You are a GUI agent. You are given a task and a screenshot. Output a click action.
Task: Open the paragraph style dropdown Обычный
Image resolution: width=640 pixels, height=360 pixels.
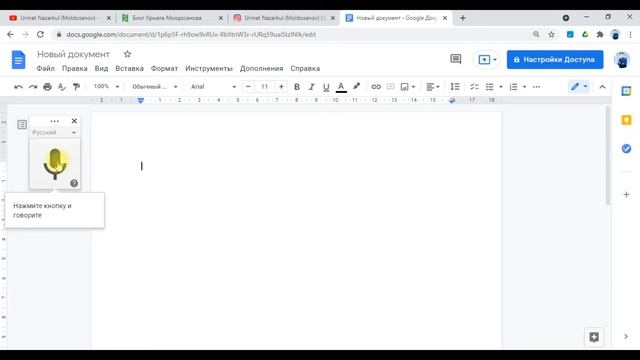(155, 87)
